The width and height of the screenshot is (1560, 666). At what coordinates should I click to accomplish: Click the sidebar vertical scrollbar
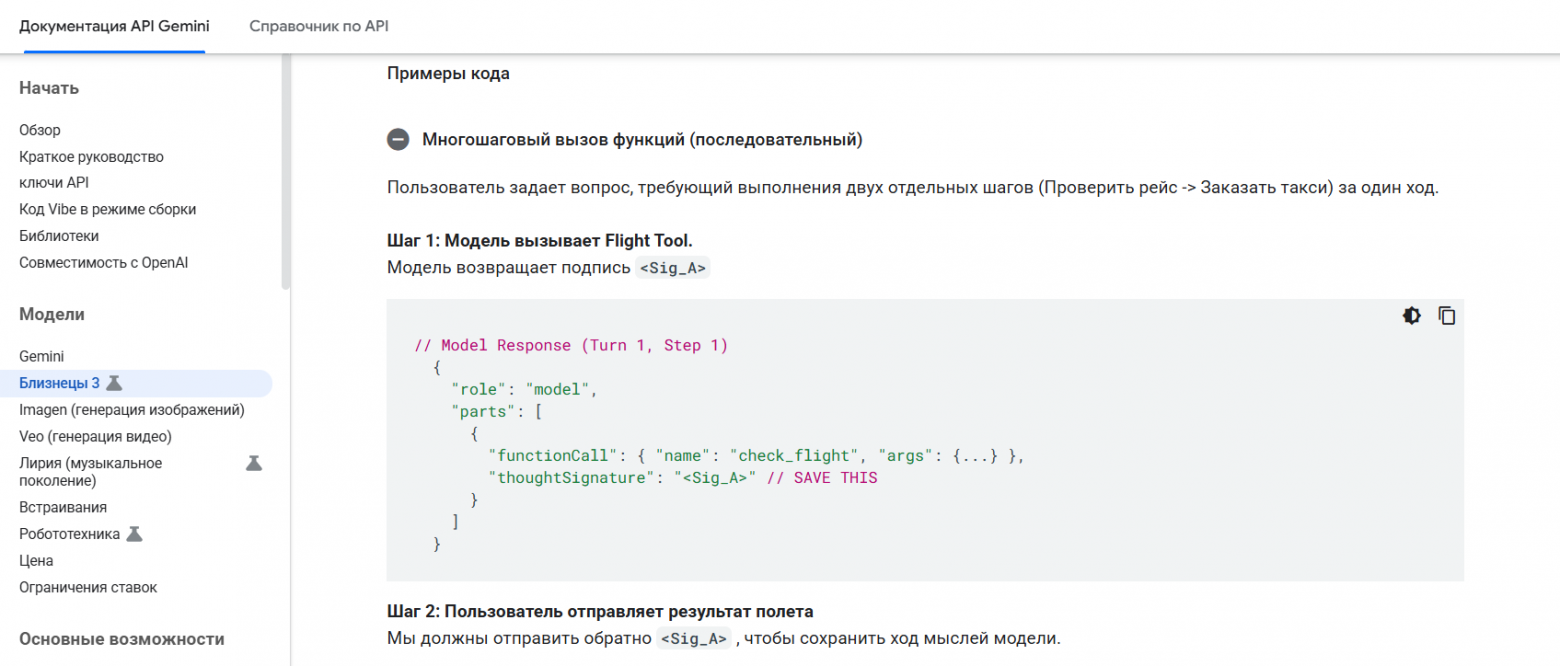286,170
